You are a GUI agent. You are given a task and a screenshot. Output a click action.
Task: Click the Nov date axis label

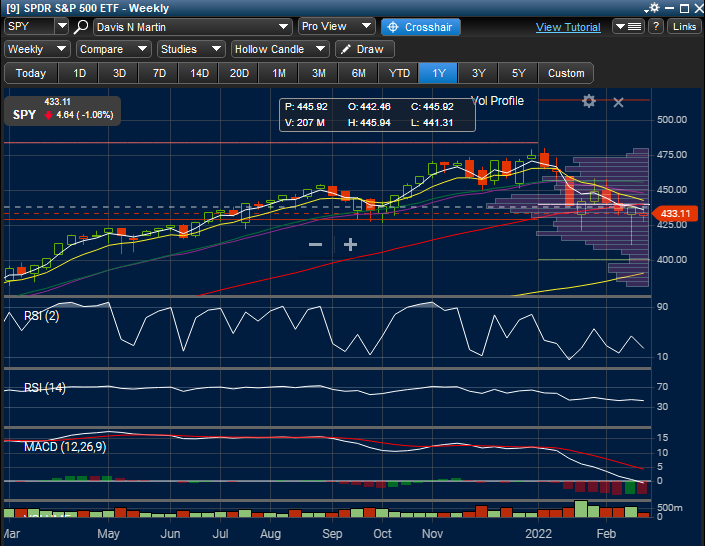pyautogui.click(x=432, y=534)
